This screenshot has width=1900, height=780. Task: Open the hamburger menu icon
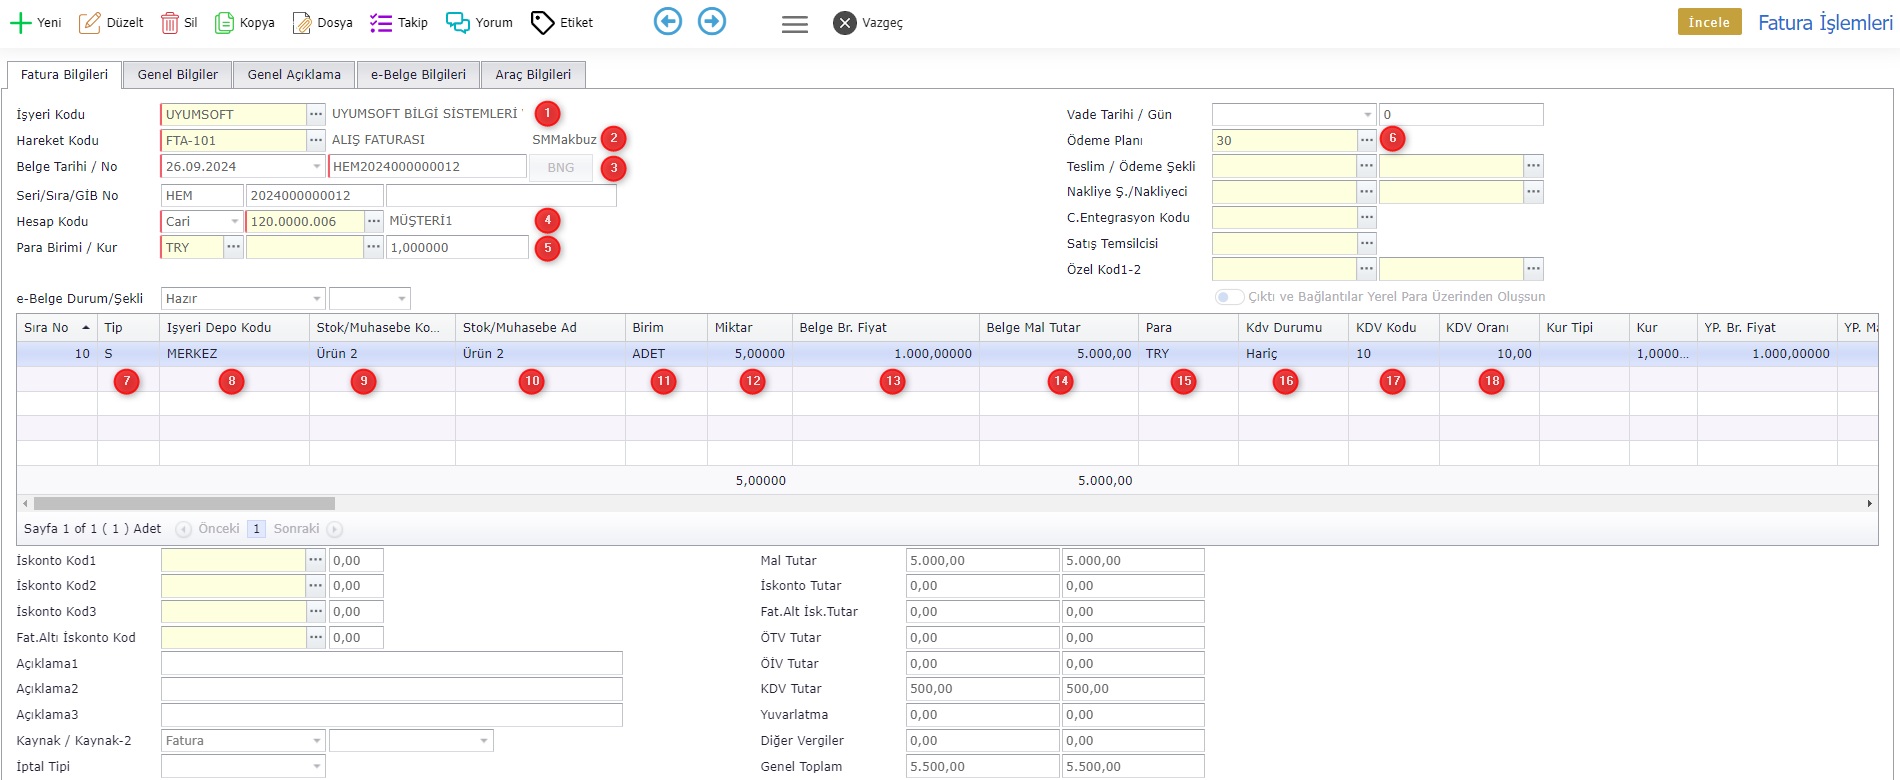point(795,24)
